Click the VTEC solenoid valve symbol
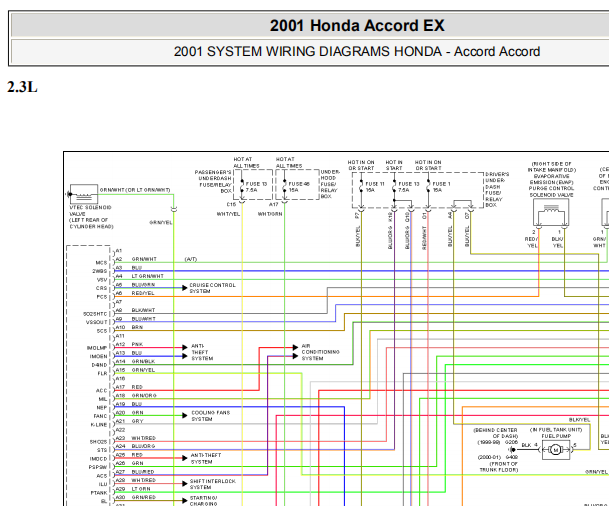609x506 pixels. pos(82,194)
